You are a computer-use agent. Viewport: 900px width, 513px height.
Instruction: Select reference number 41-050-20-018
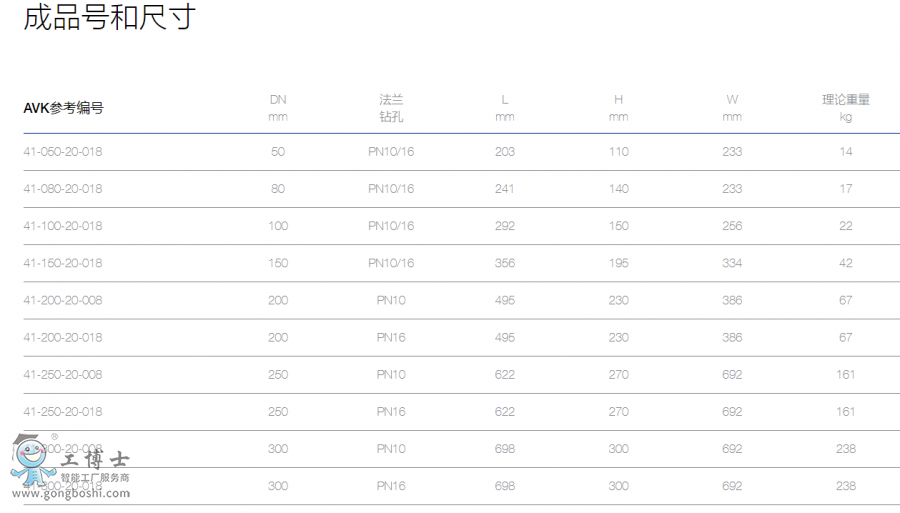pos(63,152)
